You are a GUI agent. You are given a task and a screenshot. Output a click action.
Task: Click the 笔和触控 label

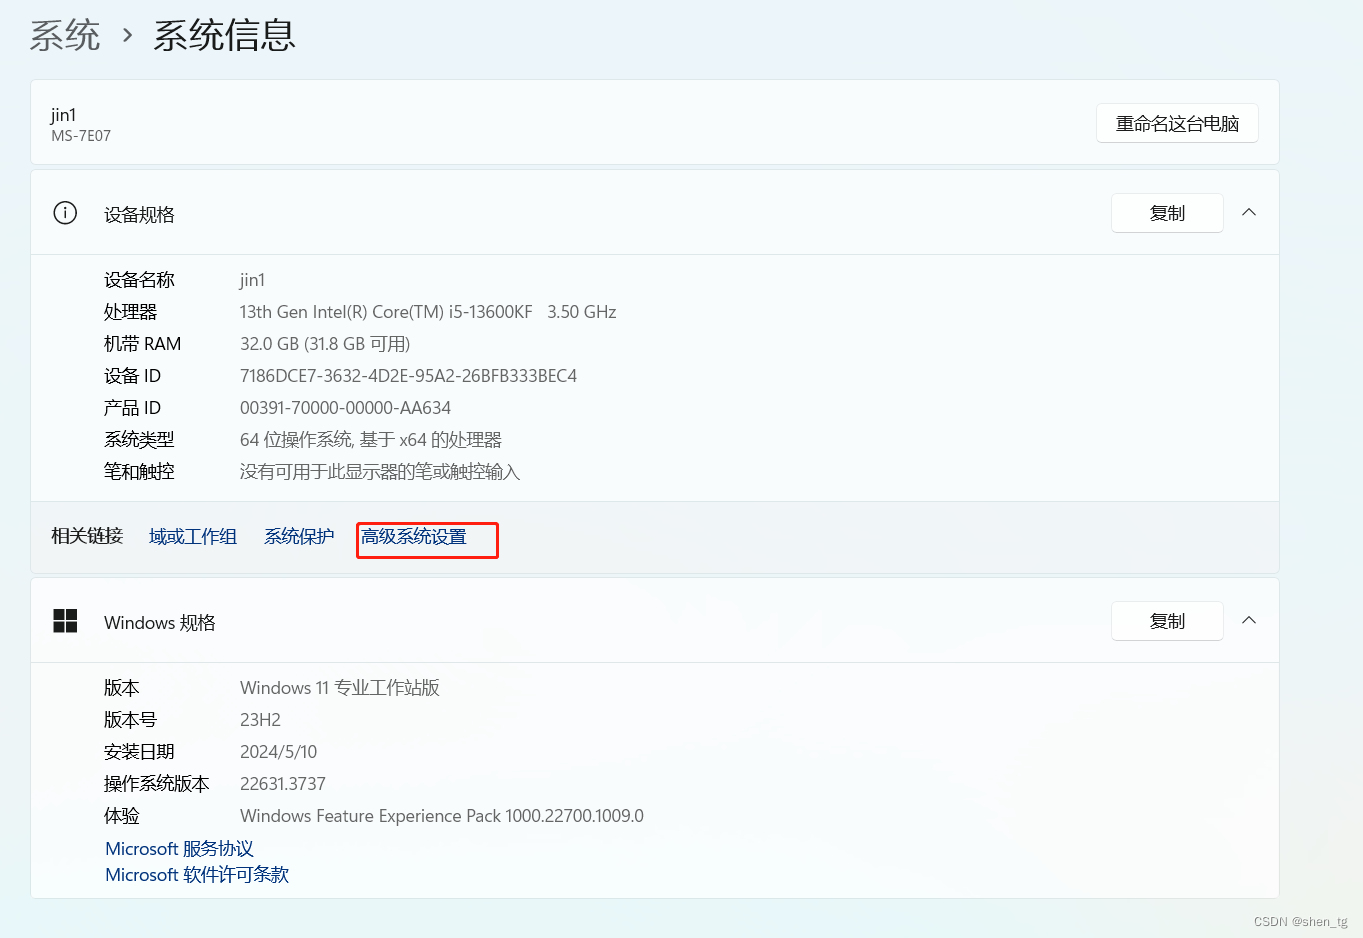(x=139, y=472)
